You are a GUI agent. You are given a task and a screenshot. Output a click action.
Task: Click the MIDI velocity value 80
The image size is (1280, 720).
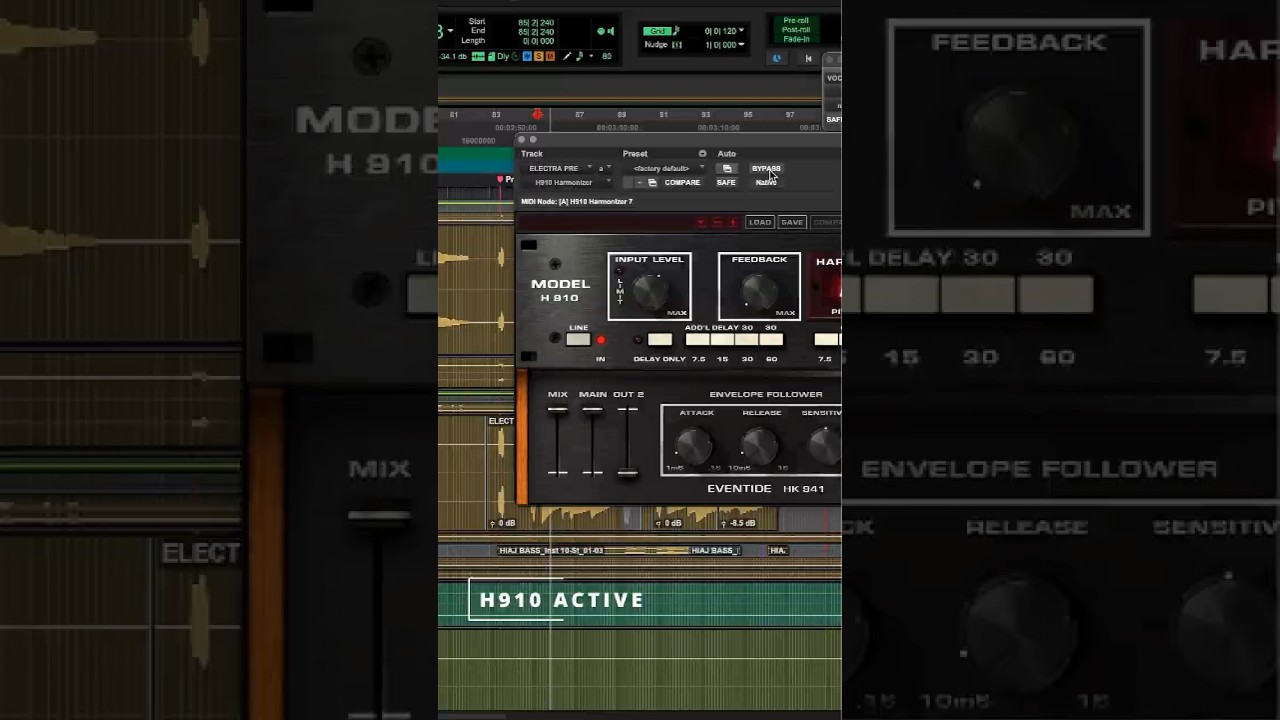tap(606, 57)
